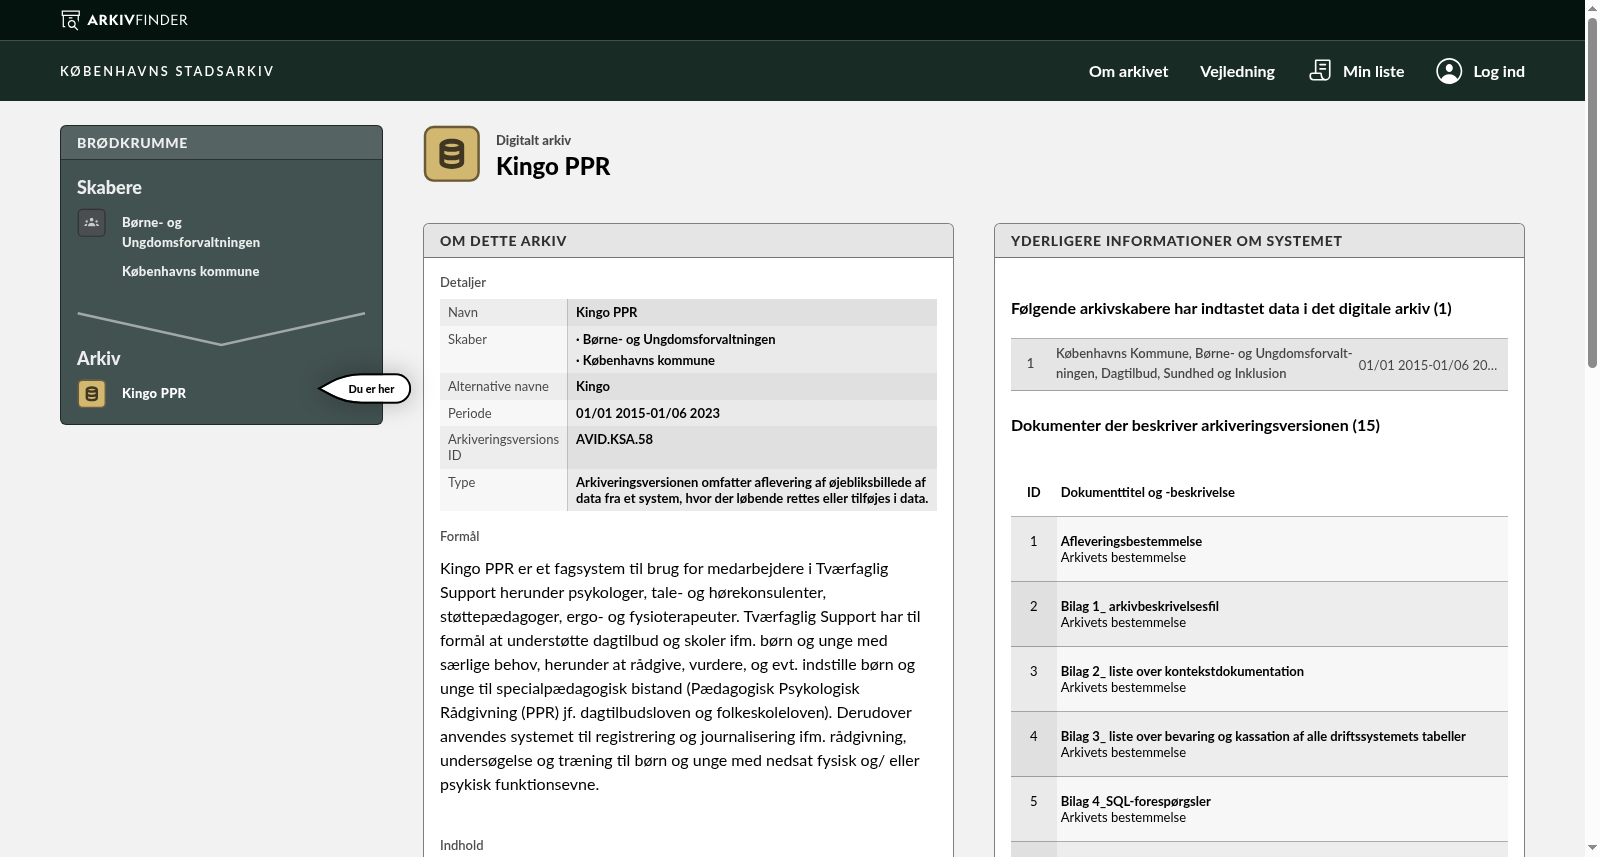Screen dimensions: 1600x857
Task: Open the ARKIVFINDER text link
Action: (137, 20)
